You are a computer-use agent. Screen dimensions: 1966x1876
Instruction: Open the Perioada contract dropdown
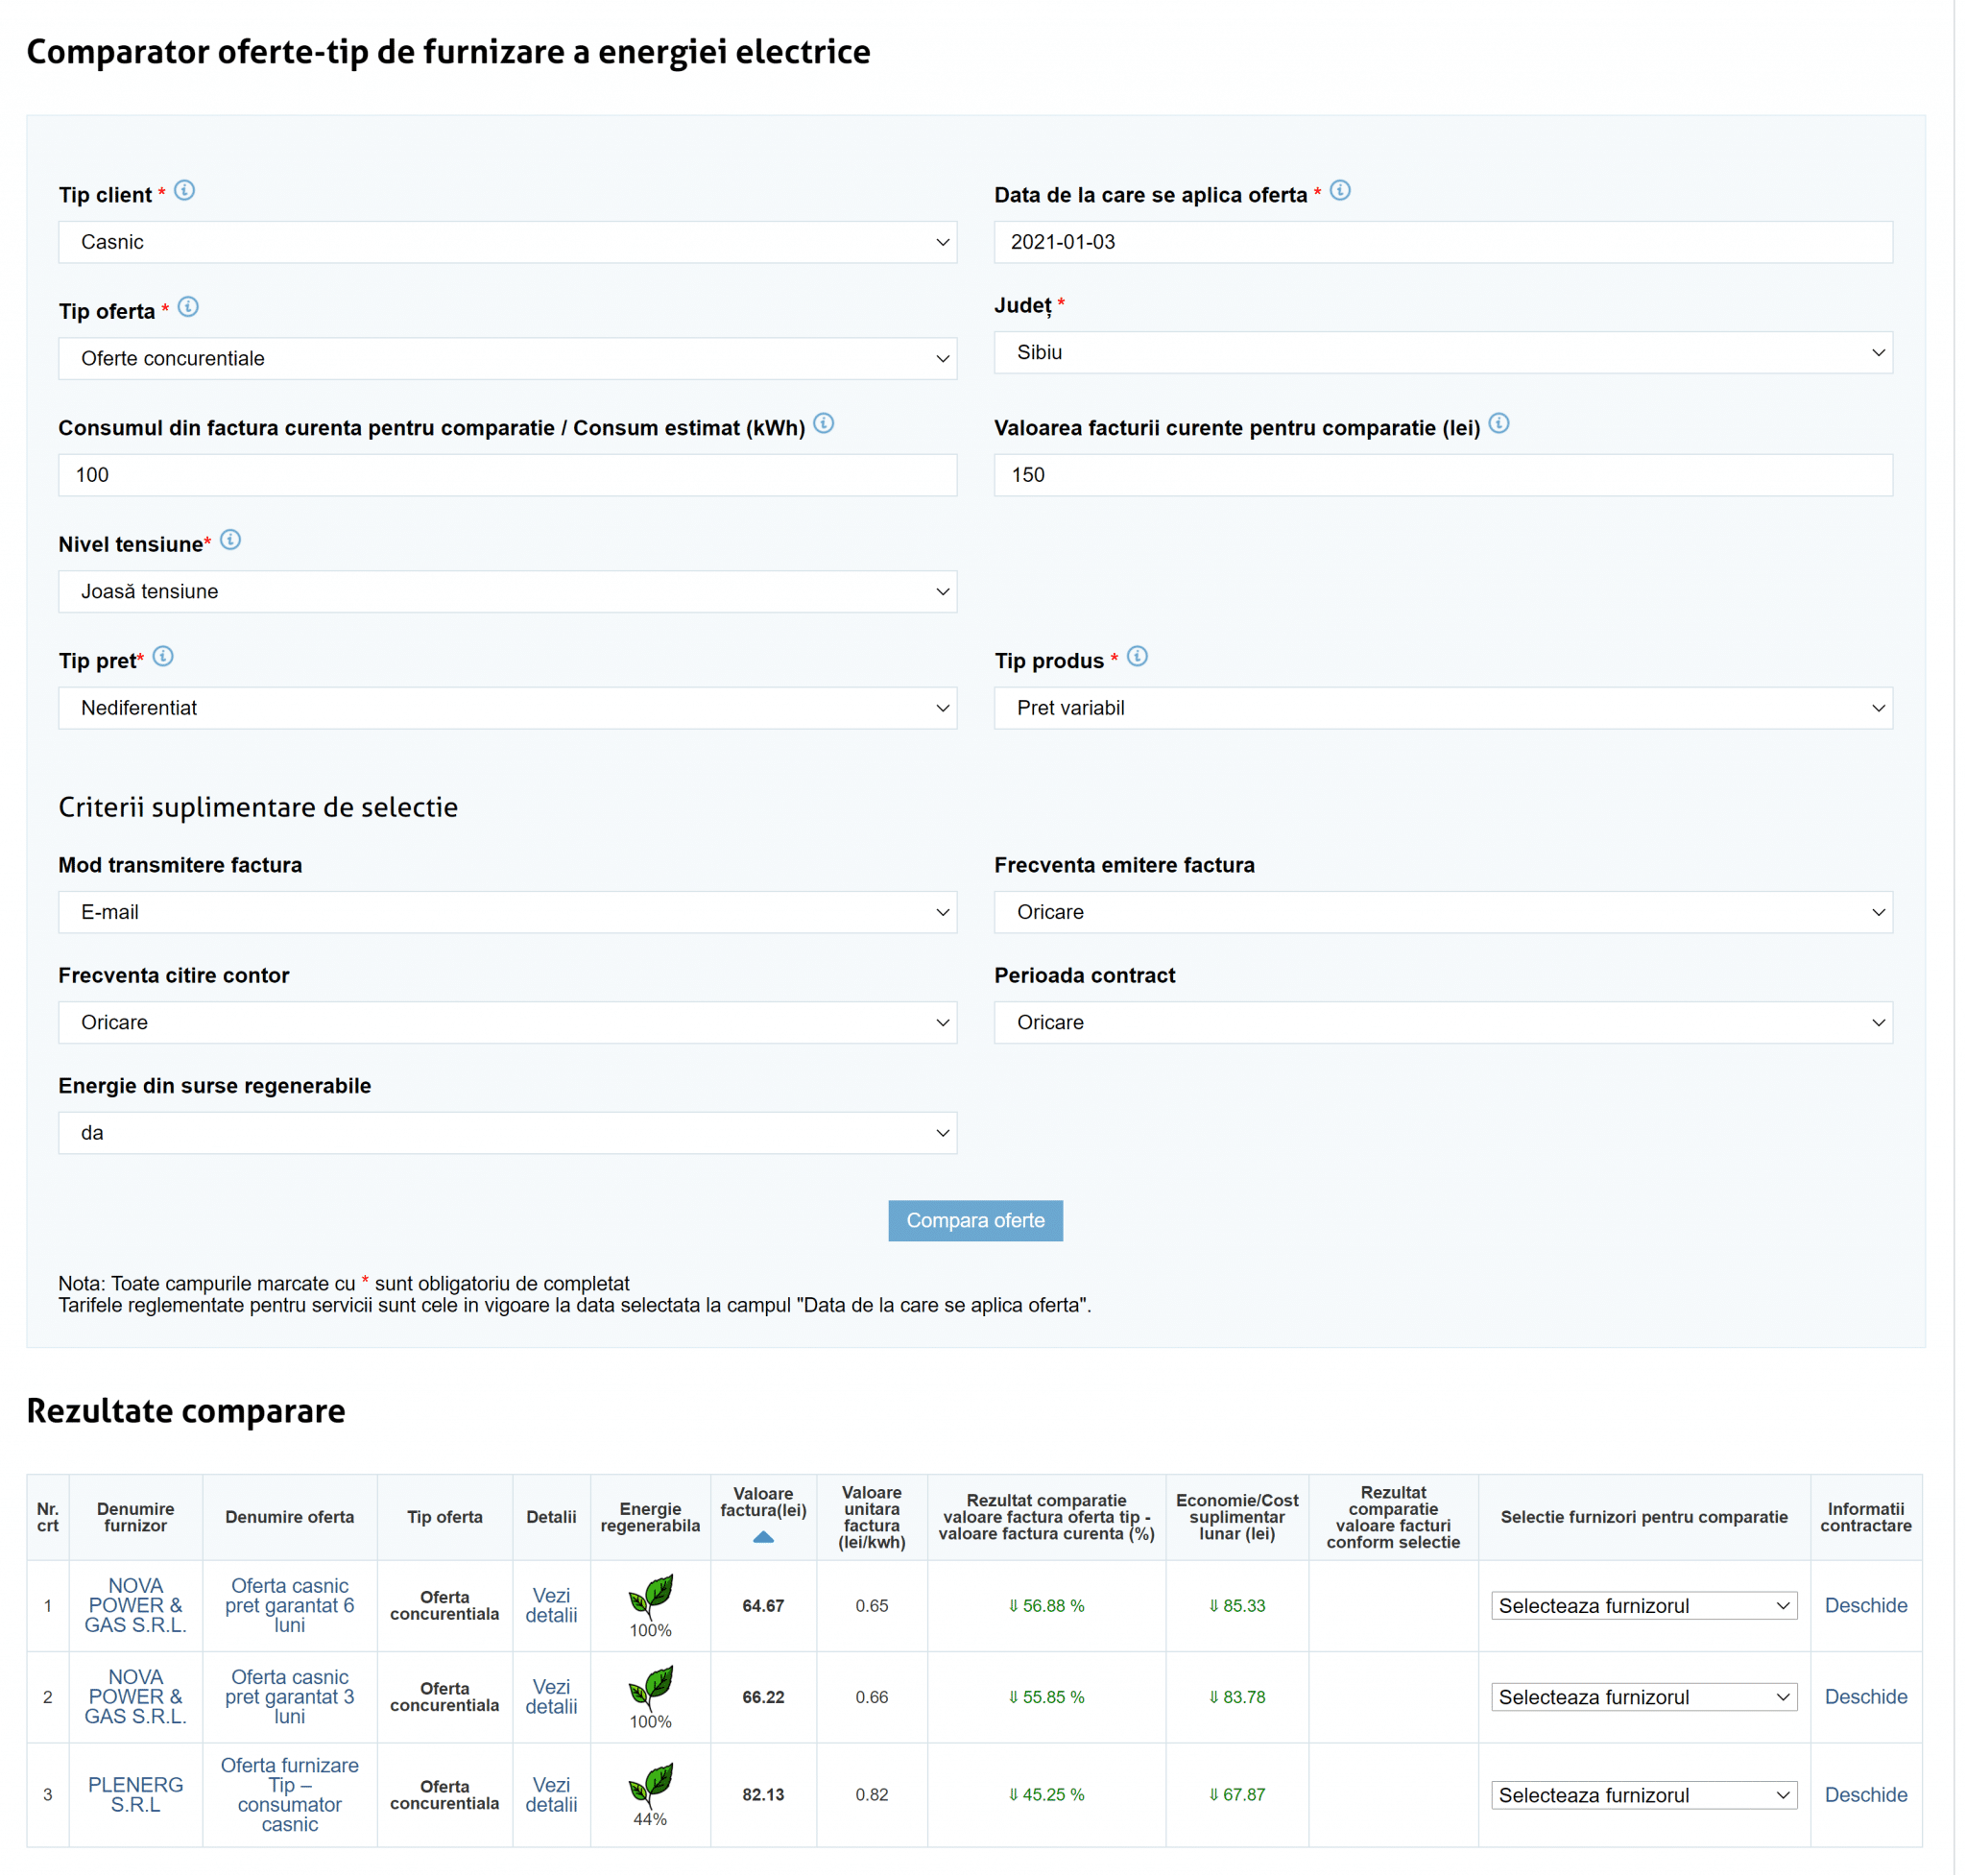point(1443,1022)
